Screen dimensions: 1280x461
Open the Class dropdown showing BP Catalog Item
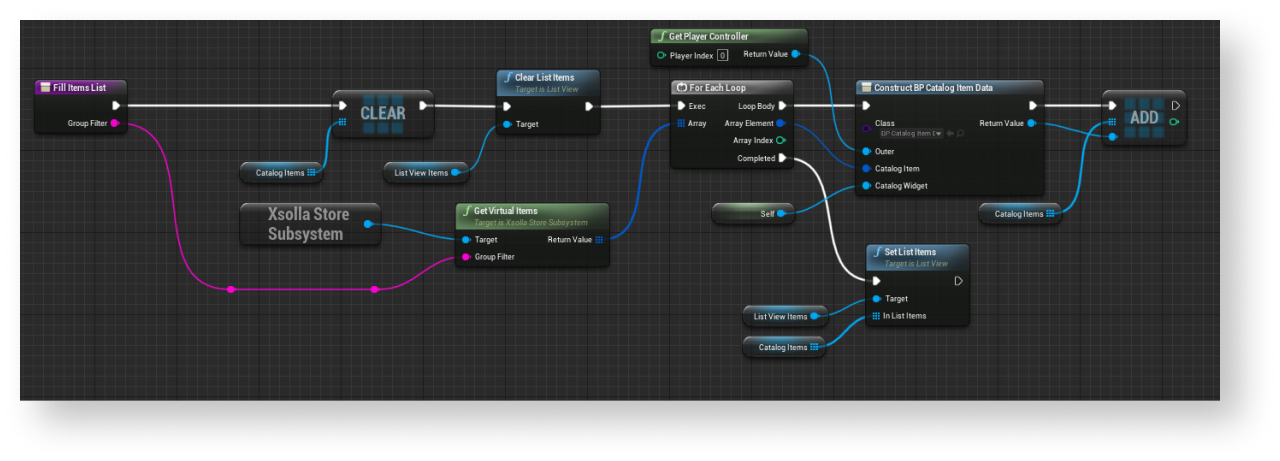(x=910, y=133)
